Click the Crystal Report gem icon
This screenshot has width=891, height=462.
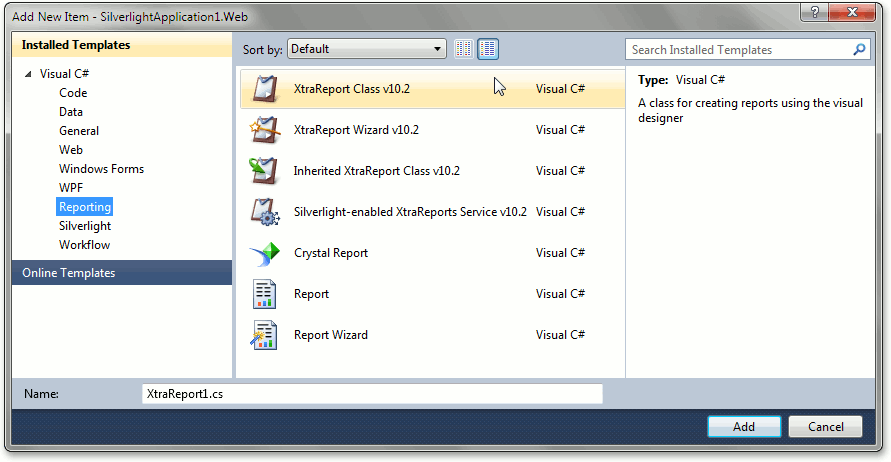[265, 253]
